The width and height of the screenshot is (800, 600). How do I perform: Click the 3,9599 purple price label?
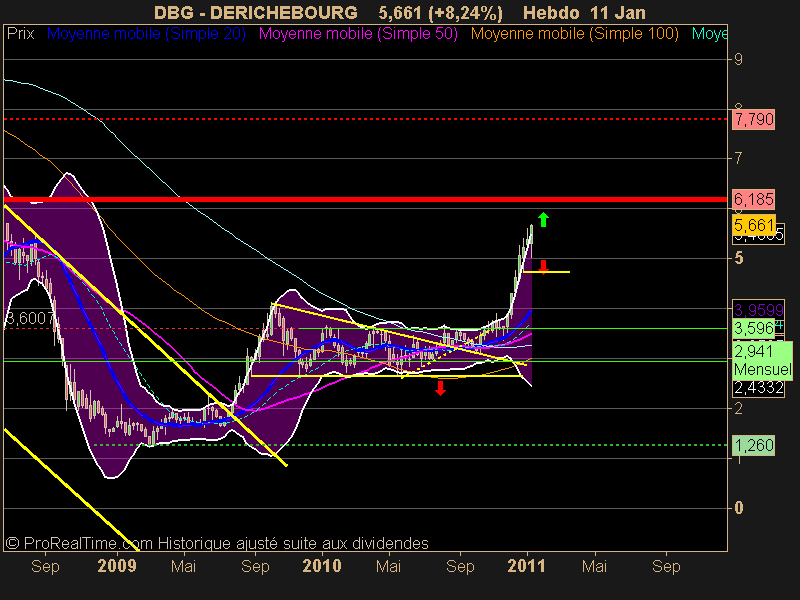[x=758, y=310]
